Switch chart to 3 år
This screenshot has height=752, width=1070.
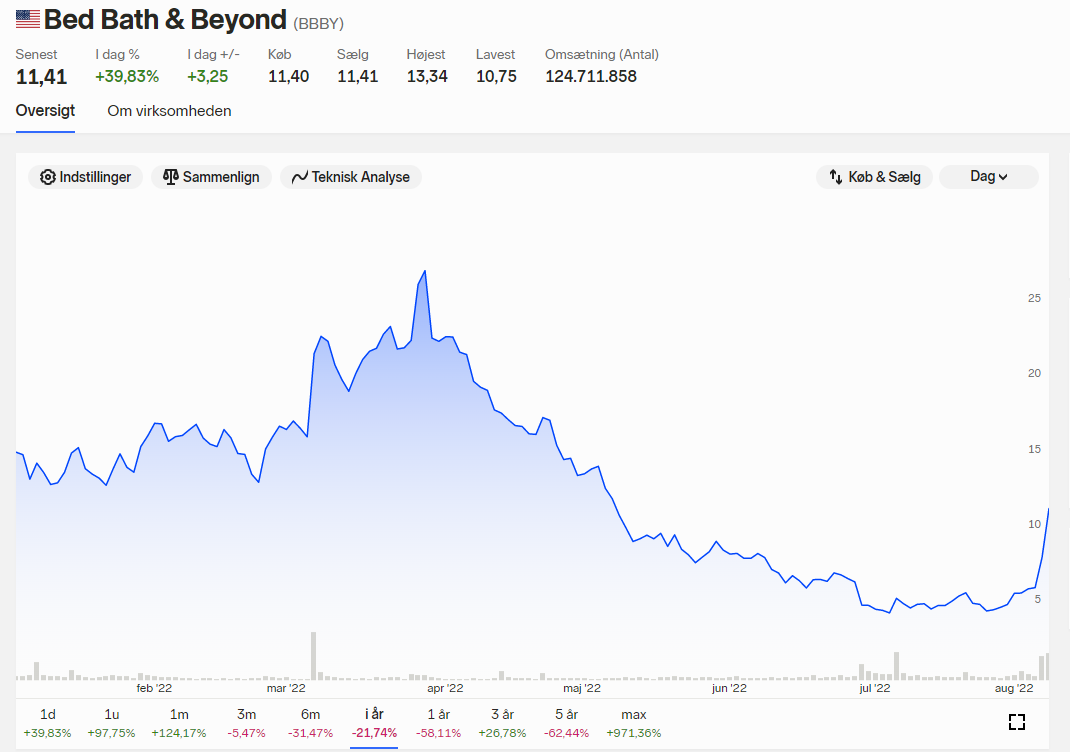click(502, 723)
